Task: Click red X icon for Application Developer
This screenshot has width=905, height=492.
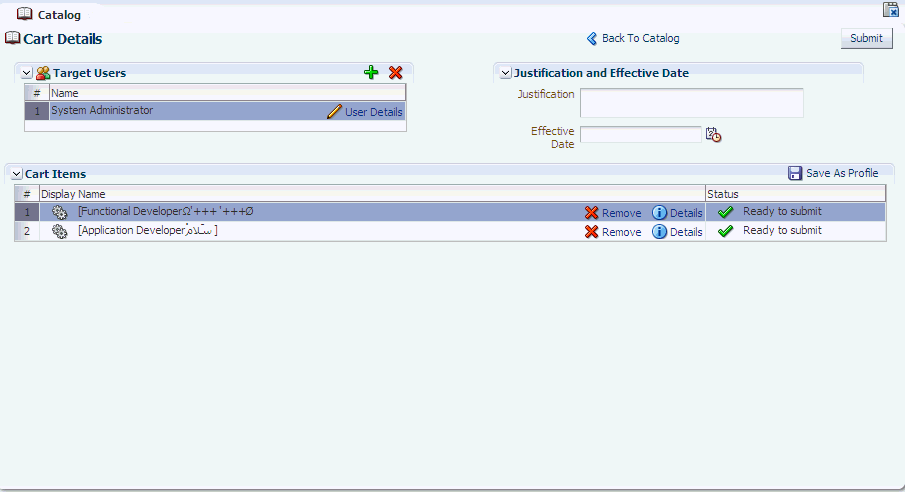Action: [592, 232]
